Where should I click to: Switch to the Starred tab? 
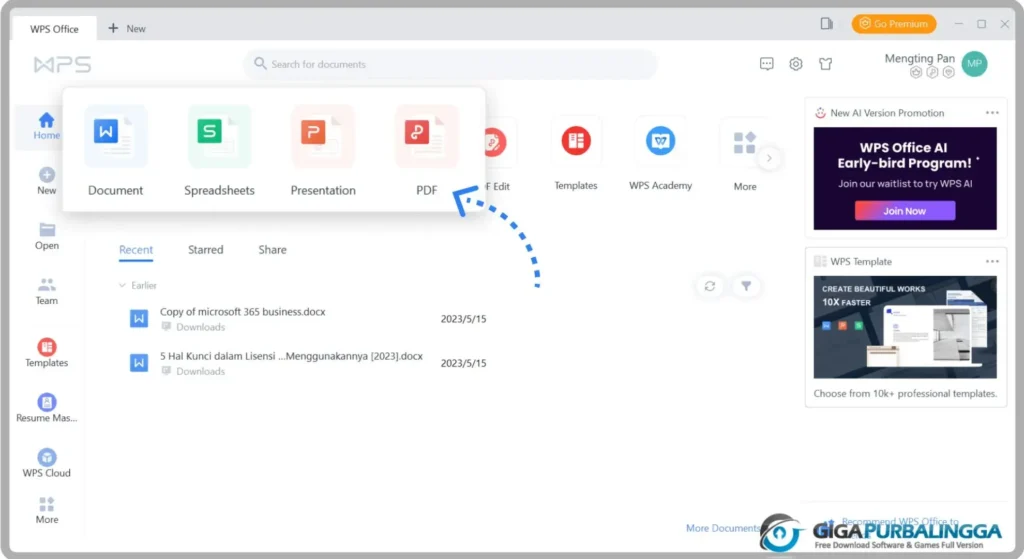pos(206,249)
